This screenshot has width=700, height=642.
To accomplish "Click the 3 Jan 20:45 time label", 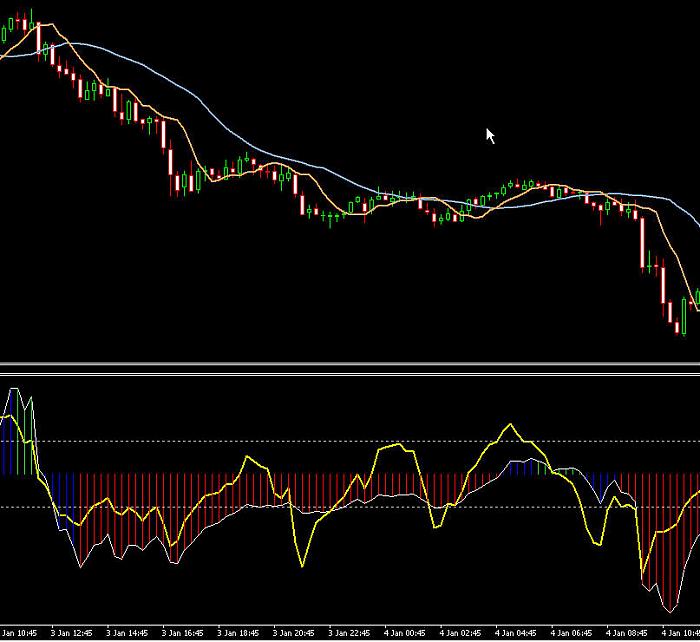I will click(293, 633).
